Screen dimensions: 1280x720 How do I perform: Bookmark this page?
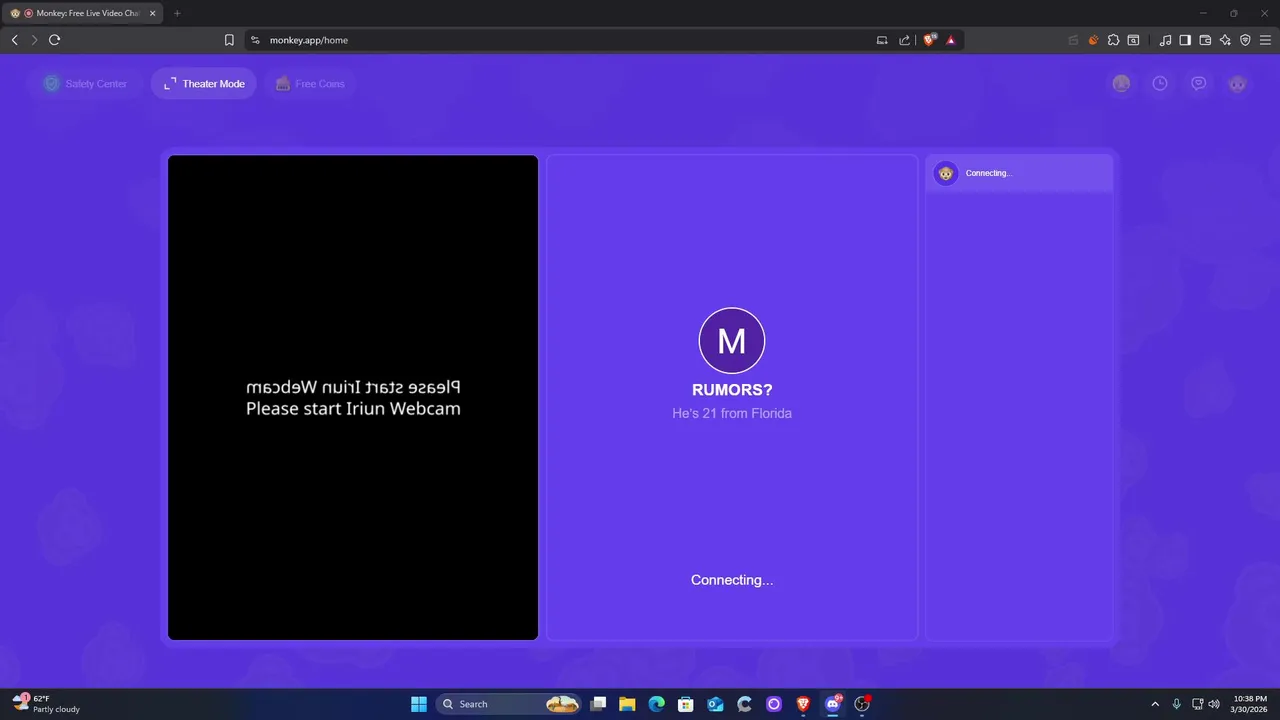(229, 40)
